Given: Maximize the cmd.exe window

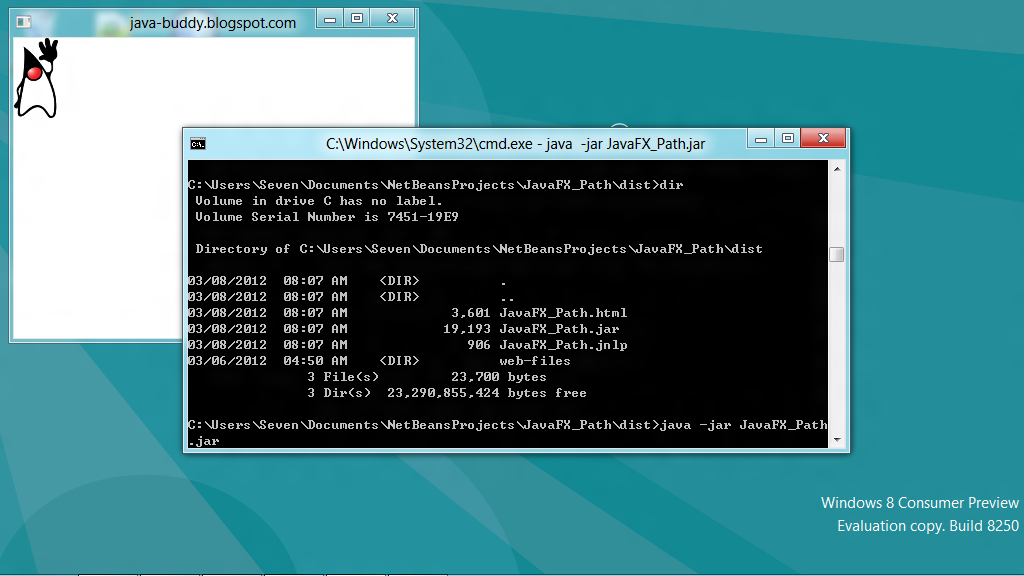Looking at the screenshot, I should pos(788,138).
